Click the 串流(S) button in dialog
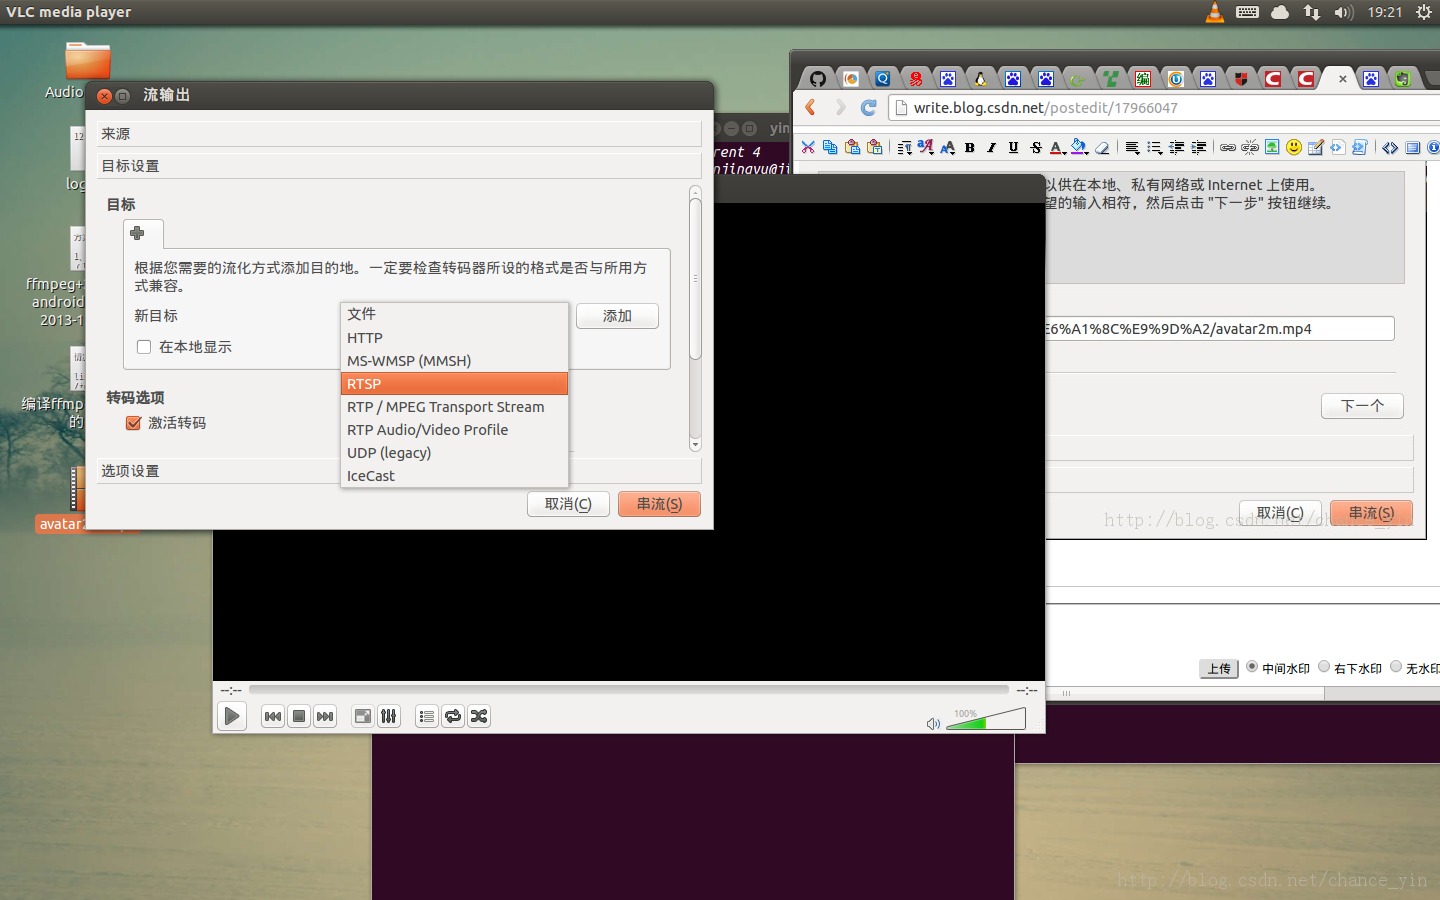This screenshot has height=900, width=1440. [659, 504]
